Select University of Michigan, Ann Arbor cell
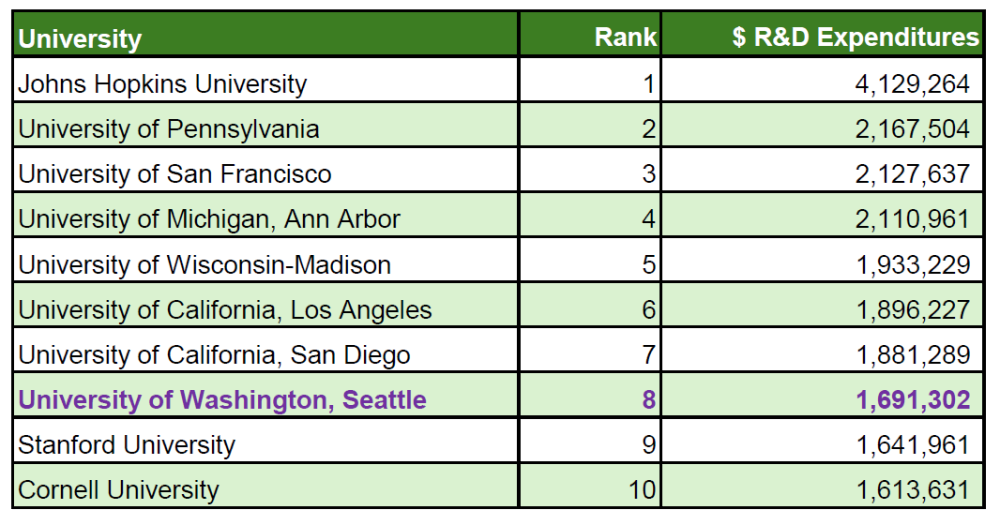This screenshot has height=525, width=1000. coord(209,219)
